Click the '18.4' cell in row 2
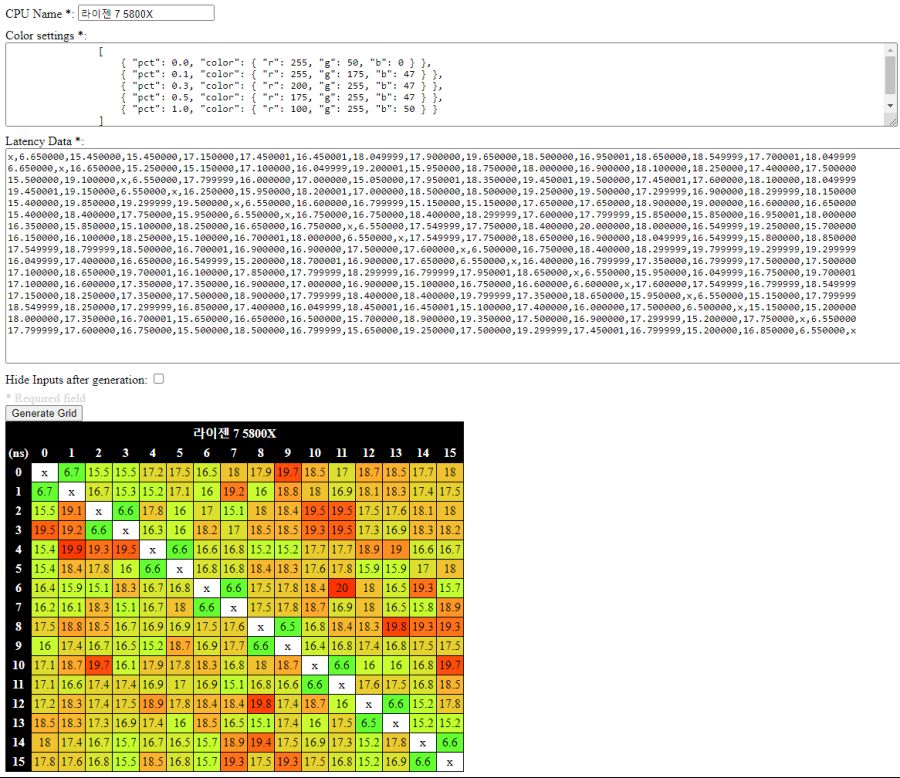 click(x=288, y=511)
